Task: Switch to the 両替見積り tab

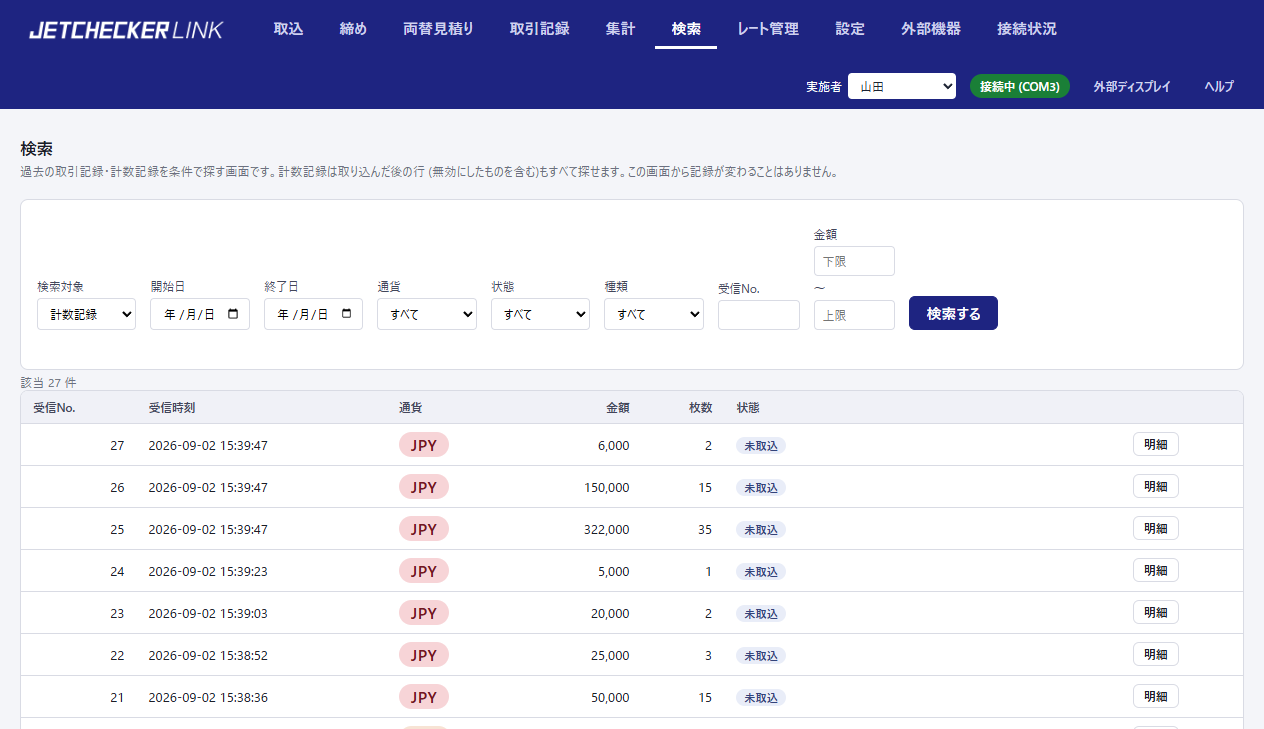Action: click(x=438, y=29)
